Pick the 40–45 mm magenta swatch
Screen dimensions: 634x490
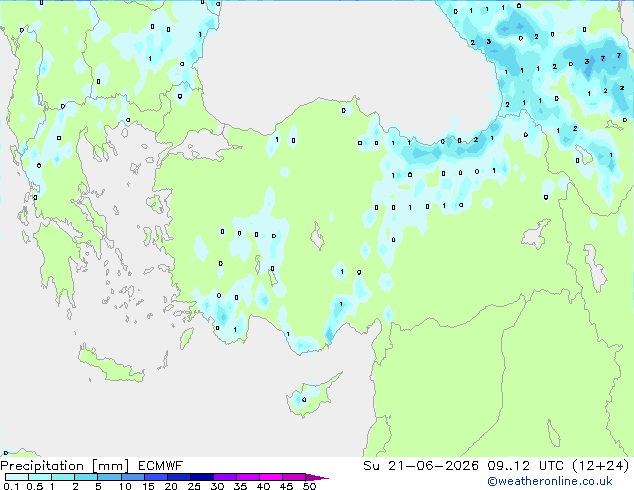point(271,477)
